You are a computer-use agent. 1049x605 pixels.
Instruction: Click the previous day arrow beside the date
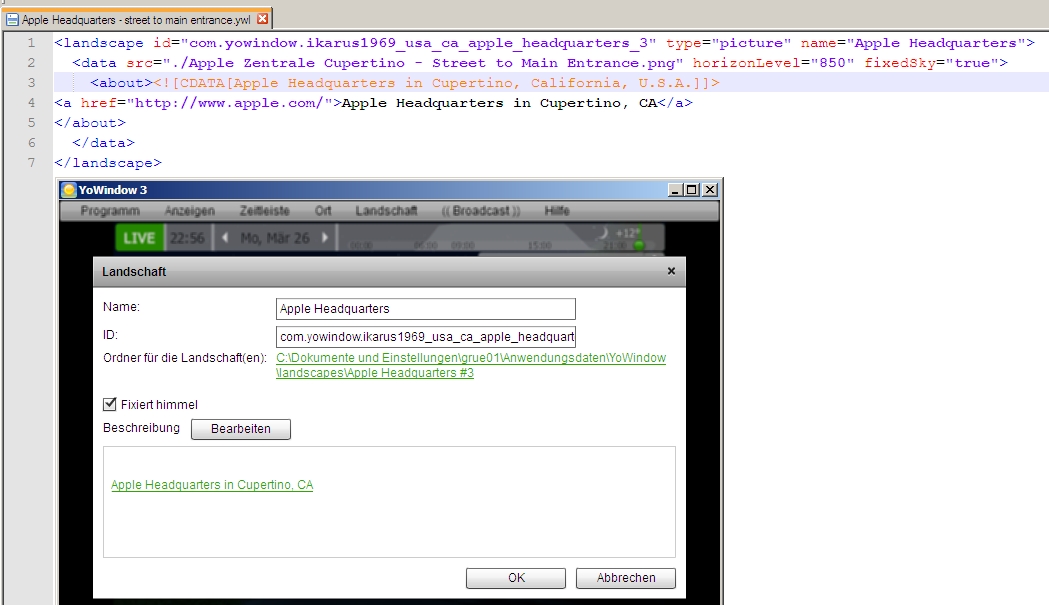[225, 238]
